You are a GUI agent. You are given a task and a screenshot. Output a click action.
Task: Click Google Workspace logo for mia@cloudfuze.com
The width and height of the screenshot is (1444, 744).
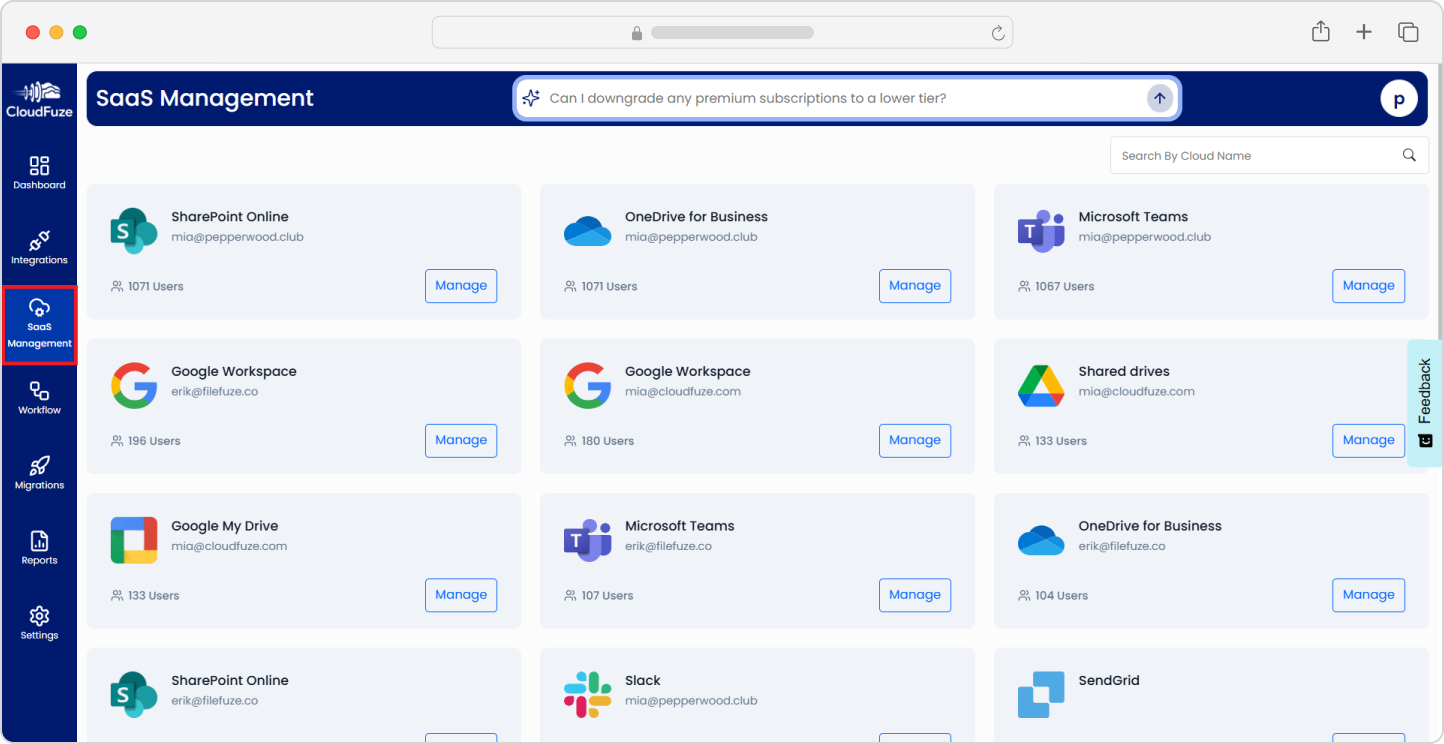pos(587,386)
